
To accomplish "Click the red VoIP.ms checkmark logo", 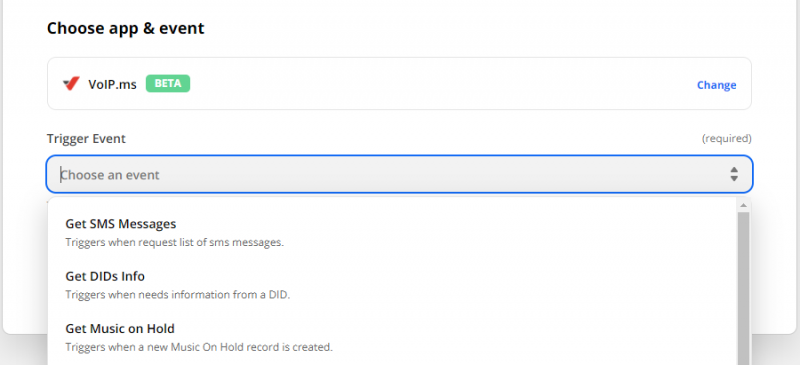I will tap(71, 84).
